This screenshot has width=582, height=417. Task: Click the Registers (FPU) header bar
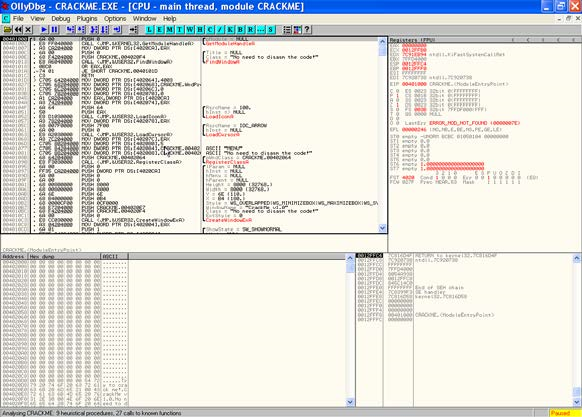(485, 39)
